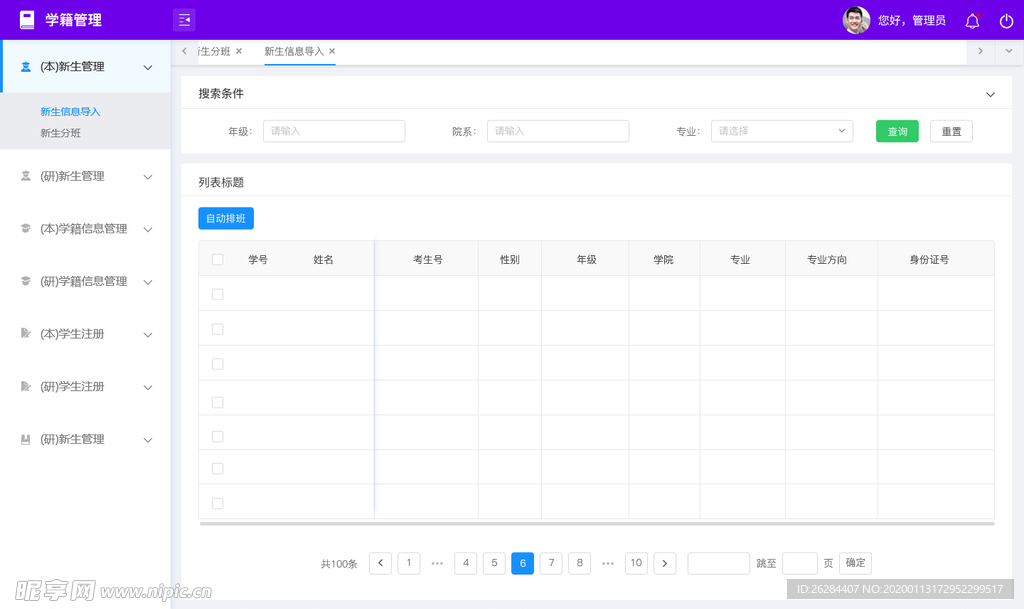Check the last table row checkbox
Image resolution: width=1024 pixels, height=609 pixels.
click(218, 503)
